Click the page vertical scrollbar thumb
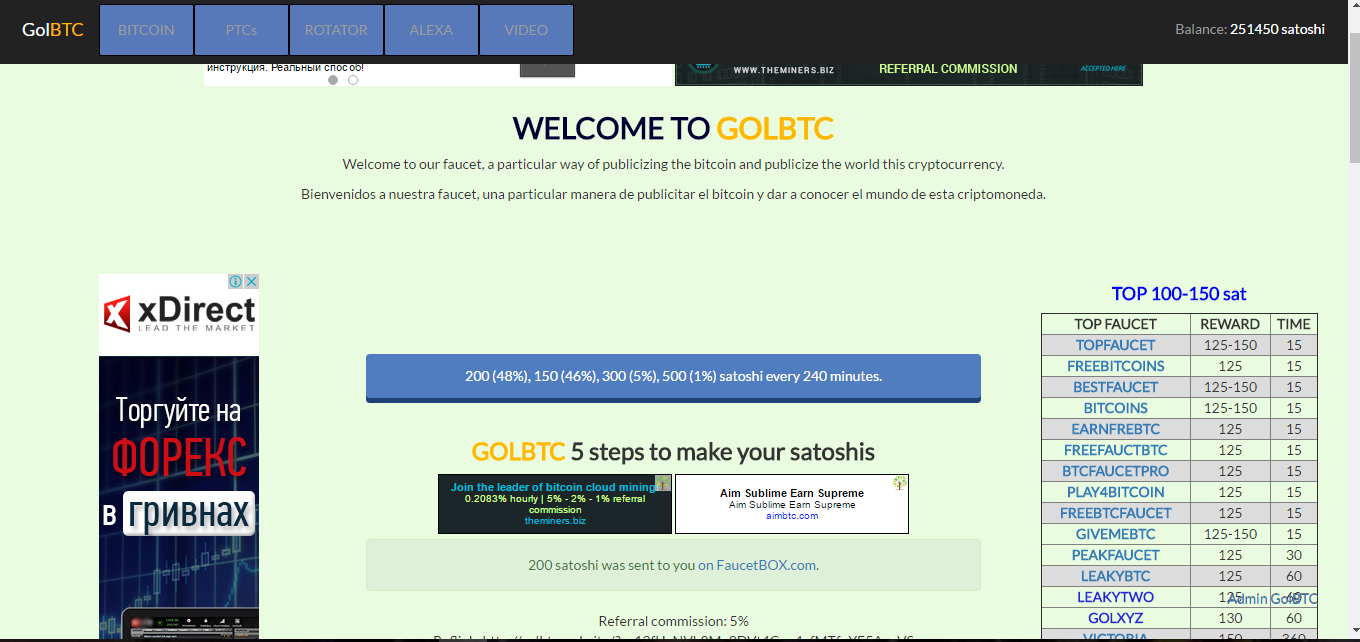 pyautogui.click(x=1353, y=96)
